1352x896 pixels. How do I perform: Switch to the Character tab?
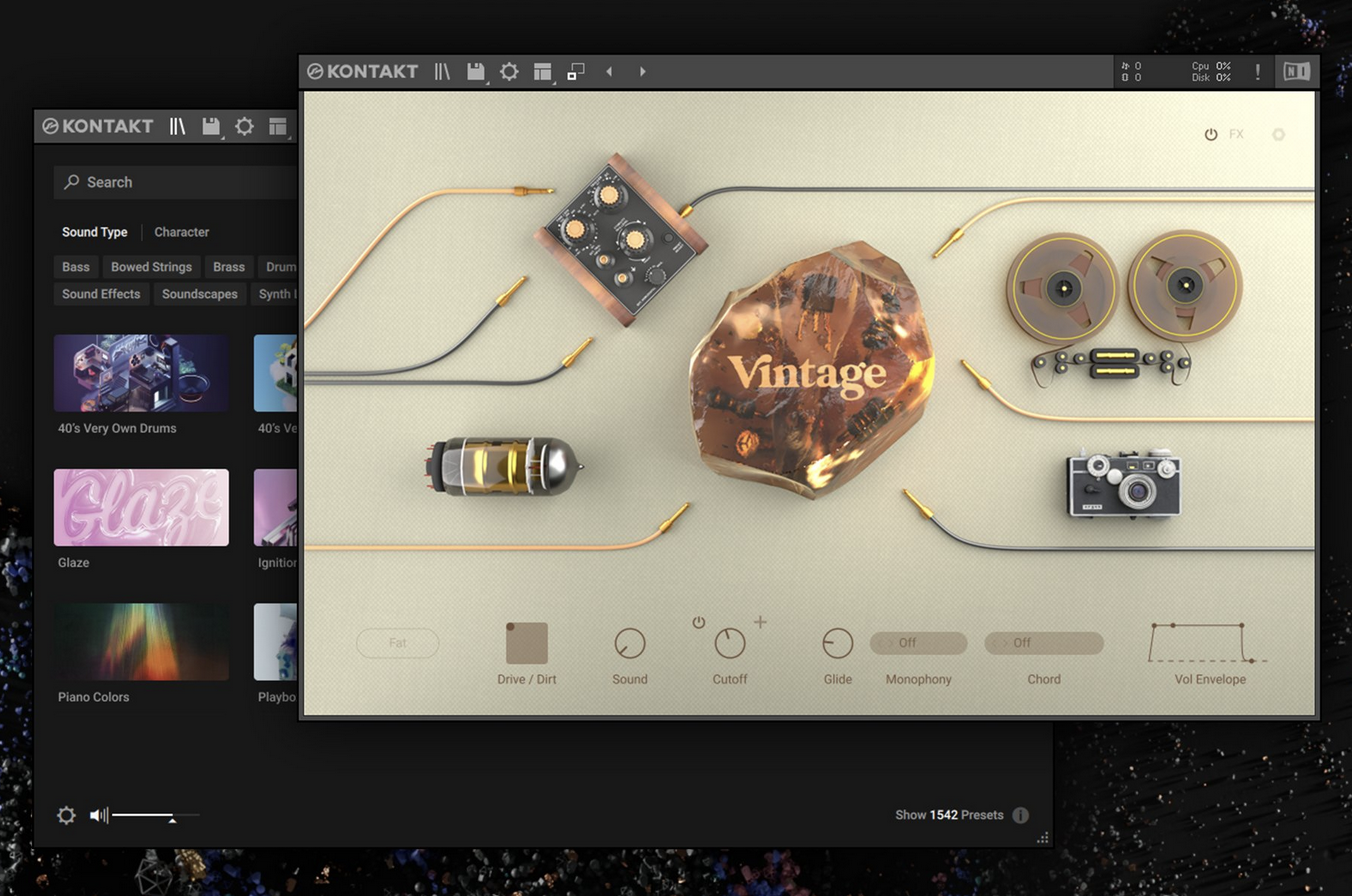click(181, 232)
